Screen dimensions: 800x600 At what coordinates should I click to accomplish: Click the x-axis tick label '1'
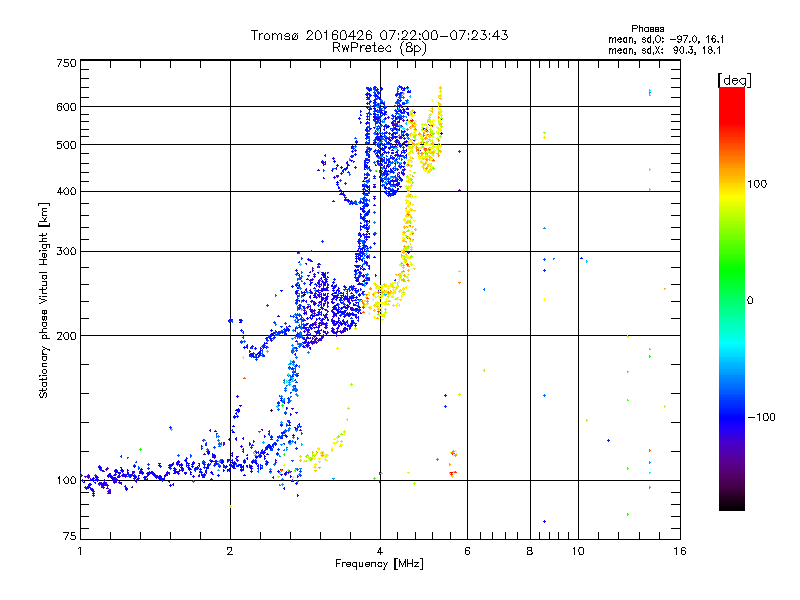[x=80, y=551]
